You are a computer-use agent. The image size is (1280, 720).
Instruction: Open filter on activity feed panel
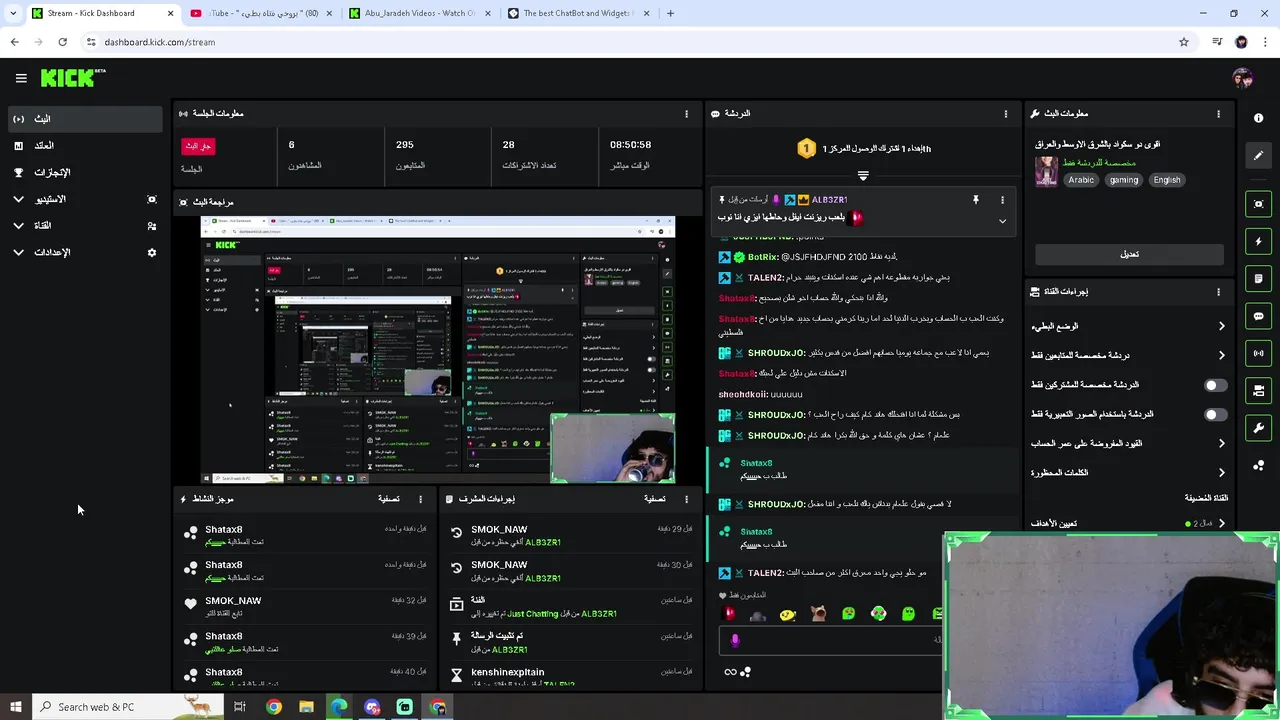coord(389,499)
